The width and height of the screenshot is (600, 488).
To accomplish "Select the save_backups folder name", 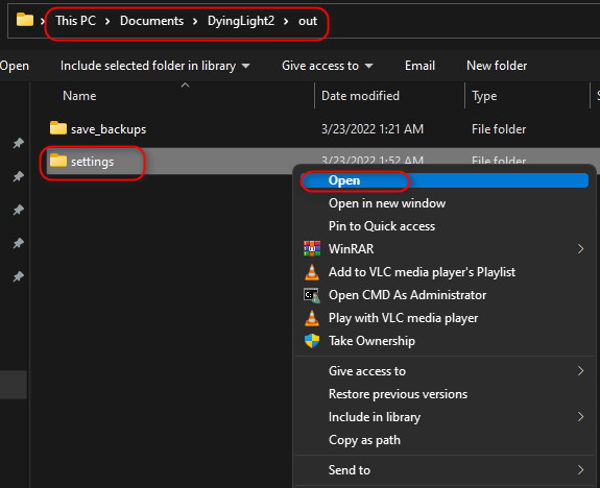I will click(x=108, y=129).
